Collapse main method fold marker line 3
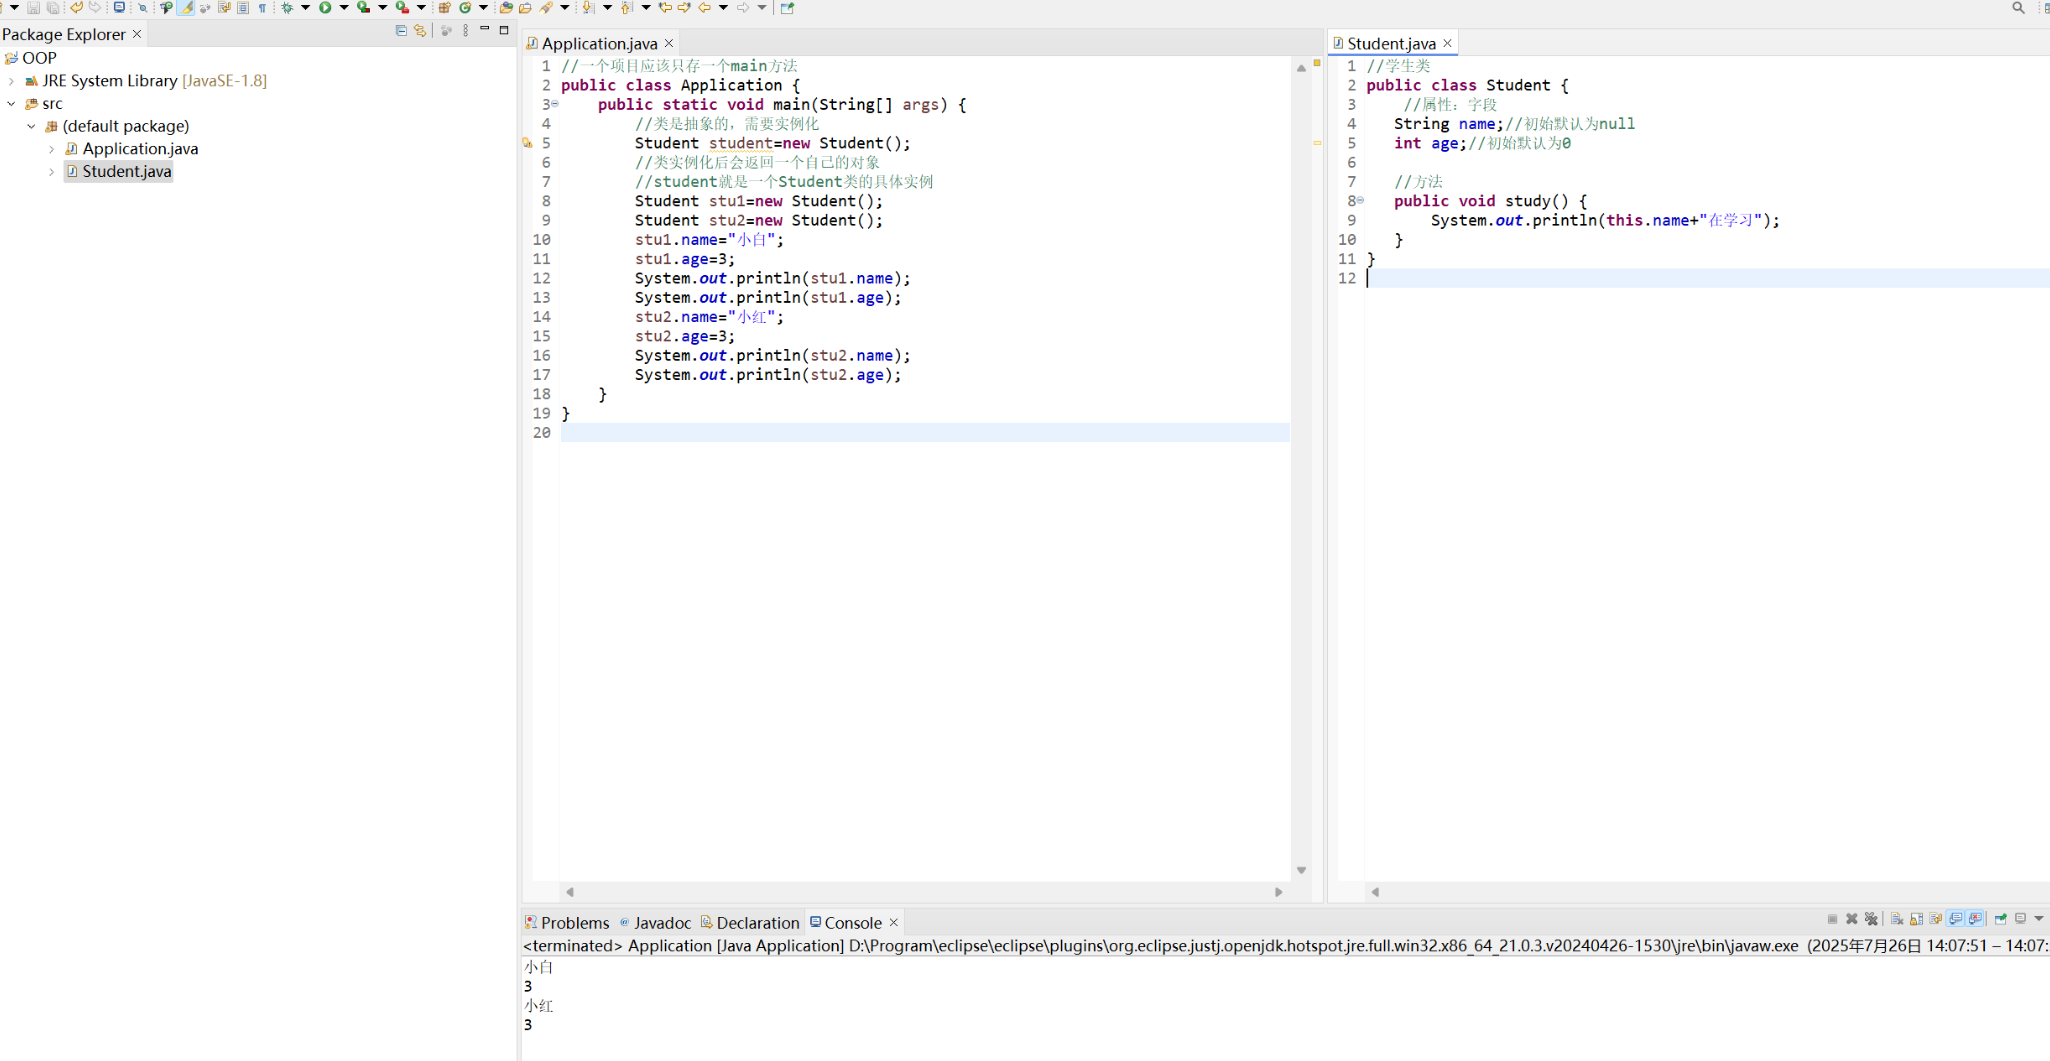This screenshot has height=1061, width=2050. pos(555,104)
